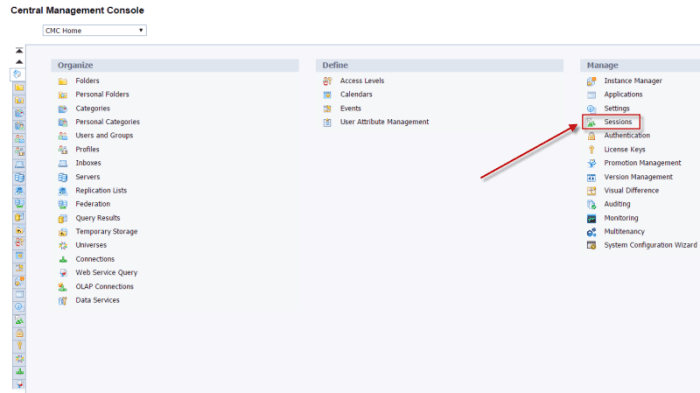This screenshot has width=700, height=393.
Task: Select the home icon in the left sidebar
Action: pos(17,74)
